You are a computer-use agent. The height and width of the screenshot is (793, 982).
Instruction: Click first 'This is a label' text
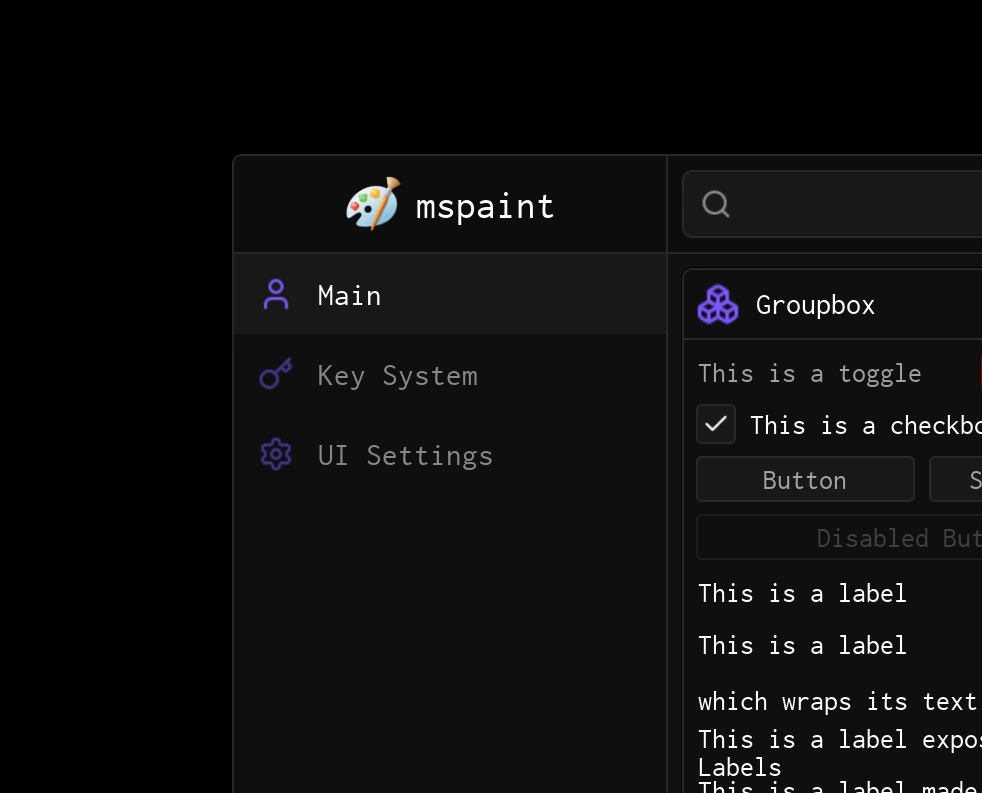pos(802,593)
